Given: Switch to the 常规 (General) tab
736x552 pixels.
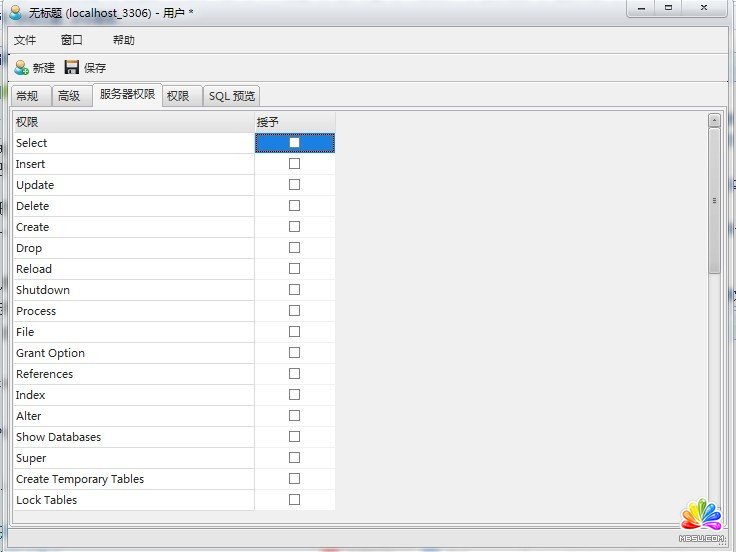Looking at the screenshot, I should [x=28, y=96].
